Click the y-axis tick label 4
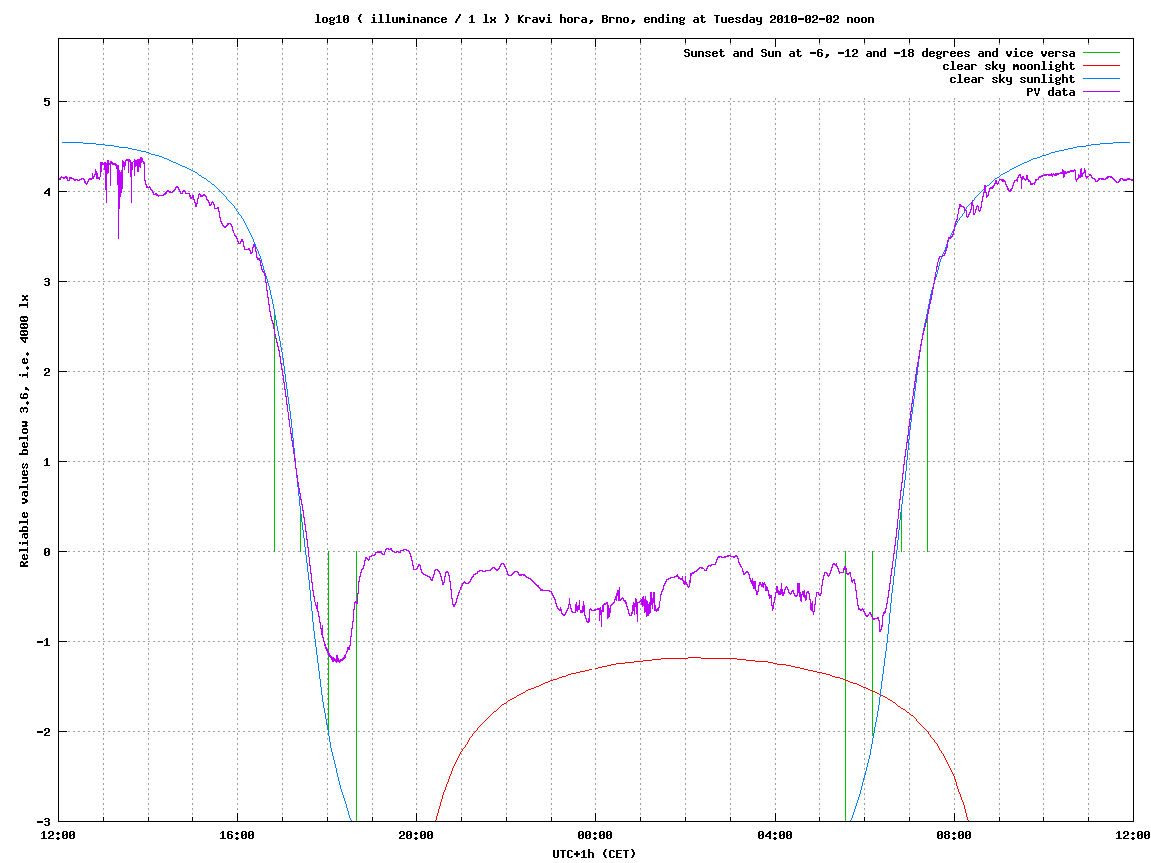The width and height of the screenshot is (1151, 863). pyautogui.click(x=47, y=192)
